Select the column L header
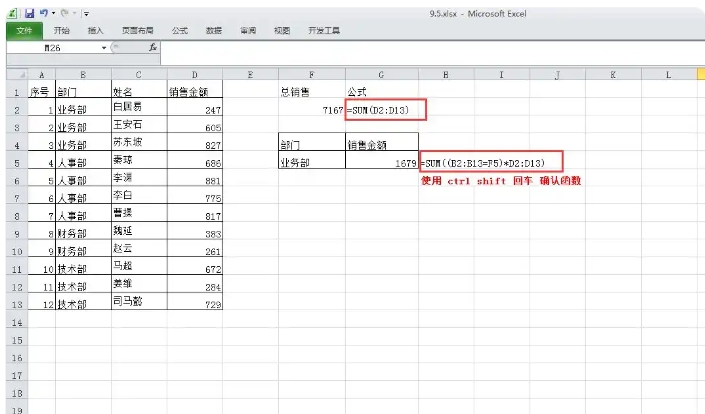 [x=669, y=75]
